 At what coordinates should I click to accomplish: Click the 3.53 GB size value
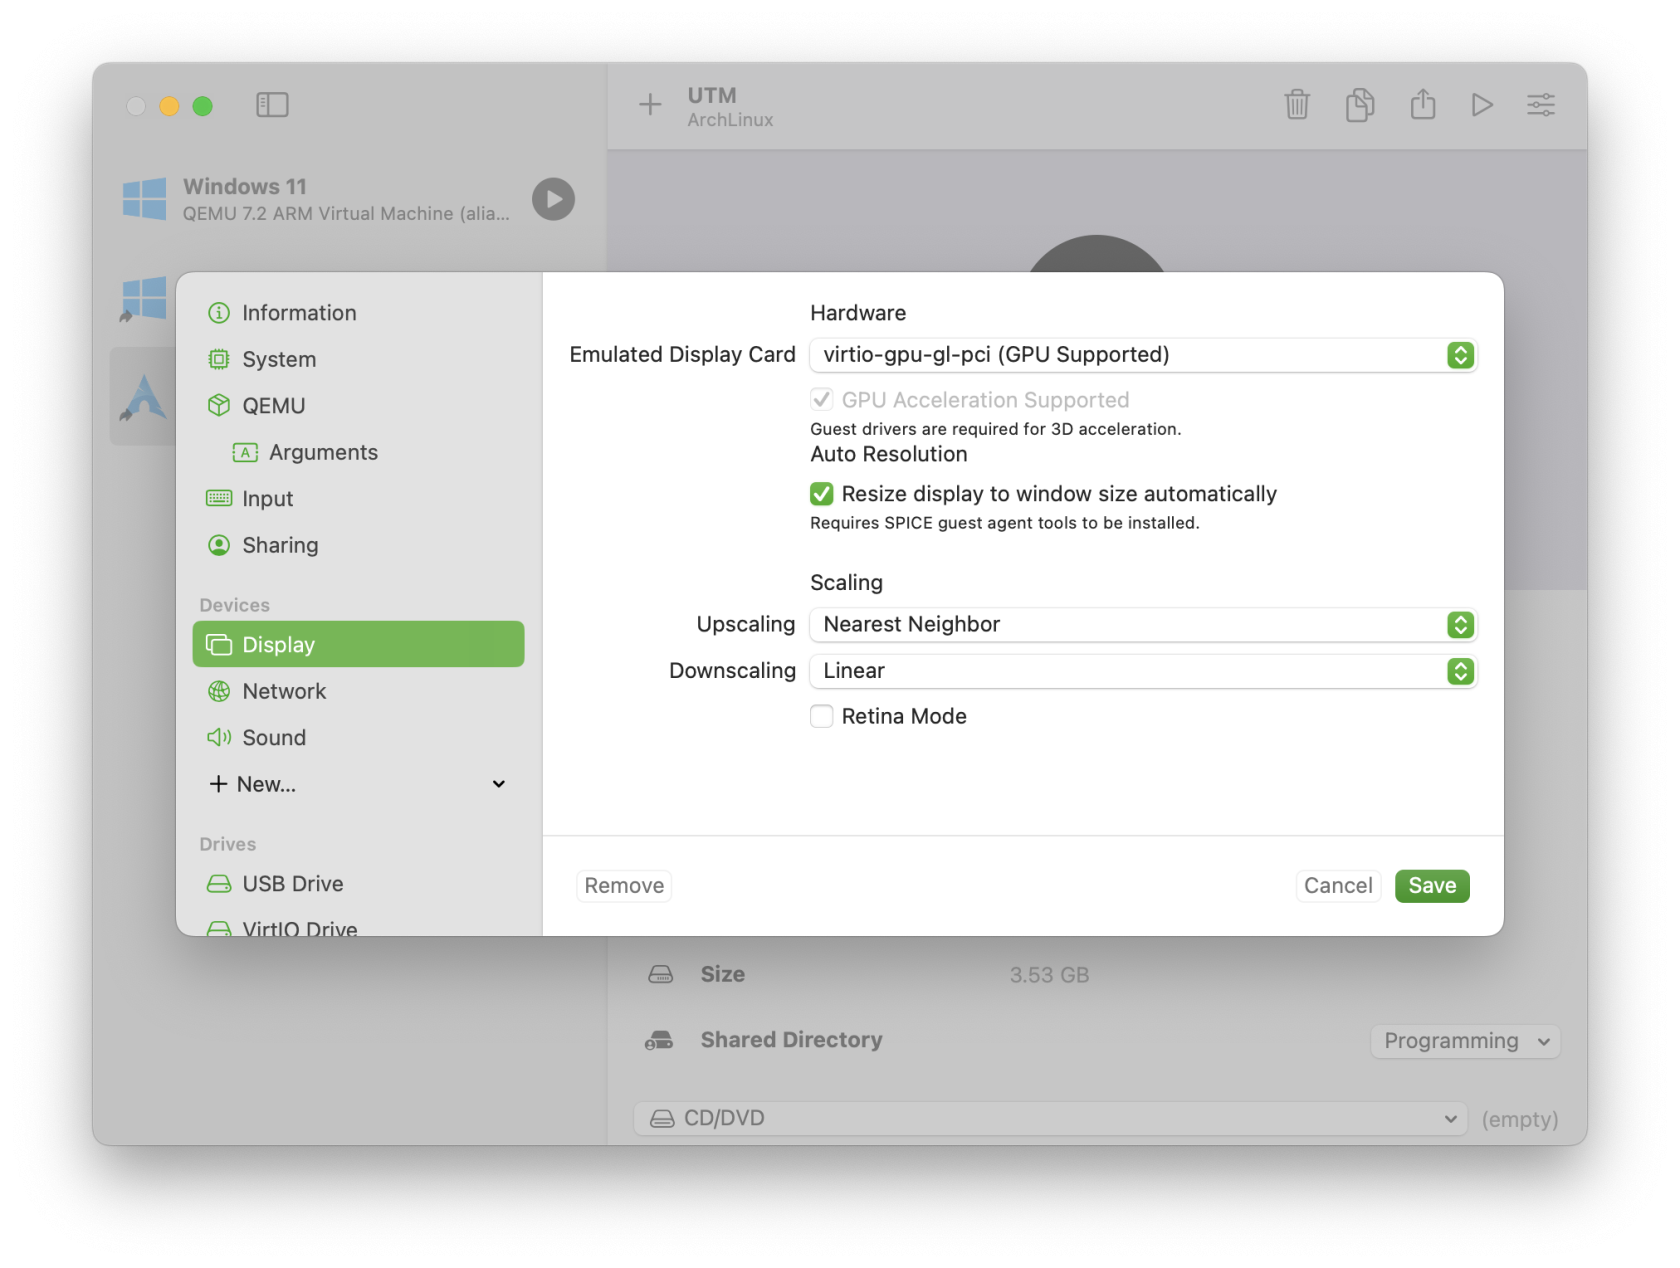point(1049,975)
